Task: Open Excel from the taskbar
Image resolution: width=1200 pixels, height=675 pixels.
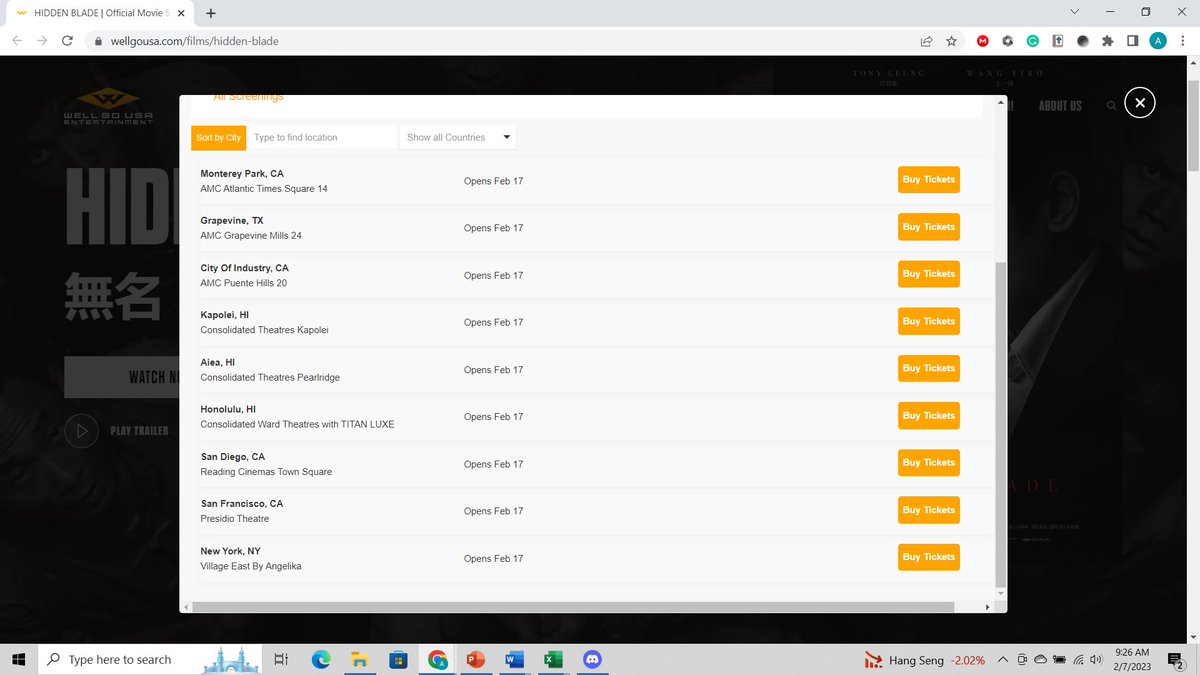Action: point(553,660)
